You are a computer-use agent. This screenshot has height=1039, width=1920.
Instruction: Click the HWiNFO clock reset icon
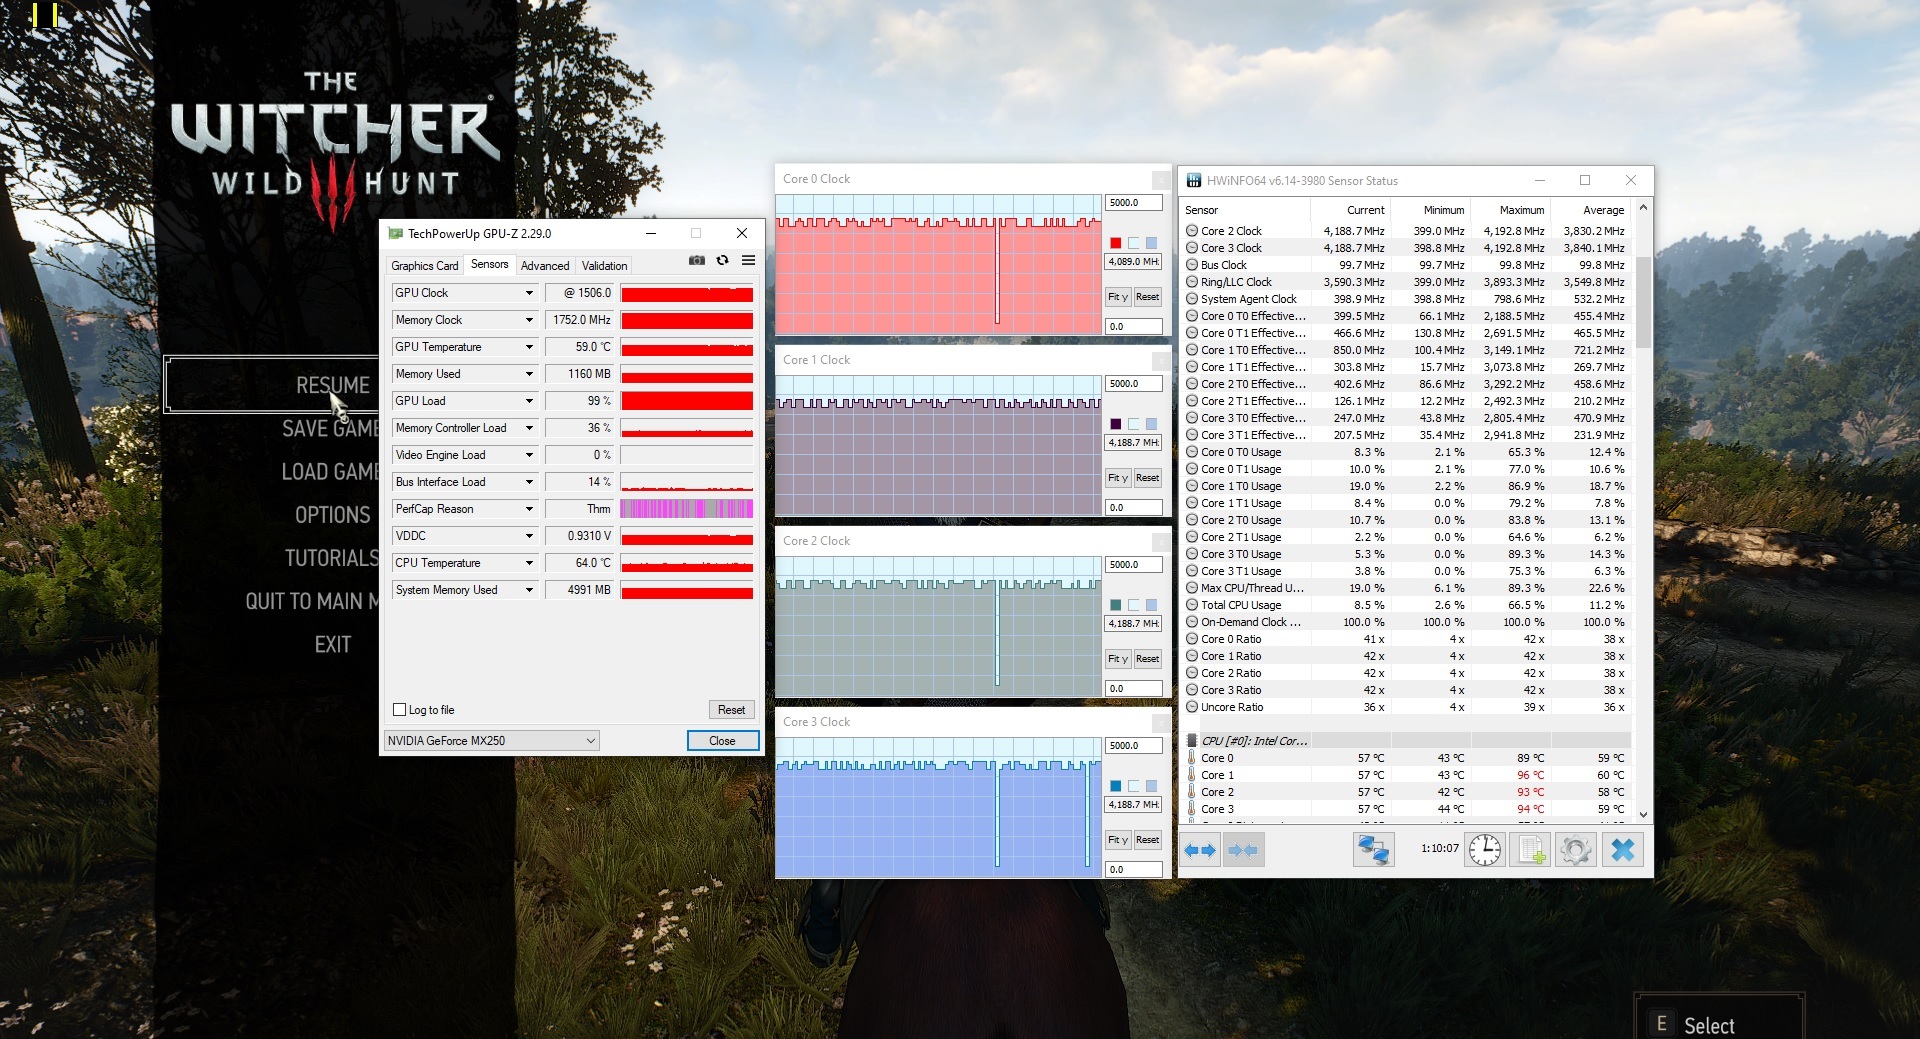[1485, 850]
